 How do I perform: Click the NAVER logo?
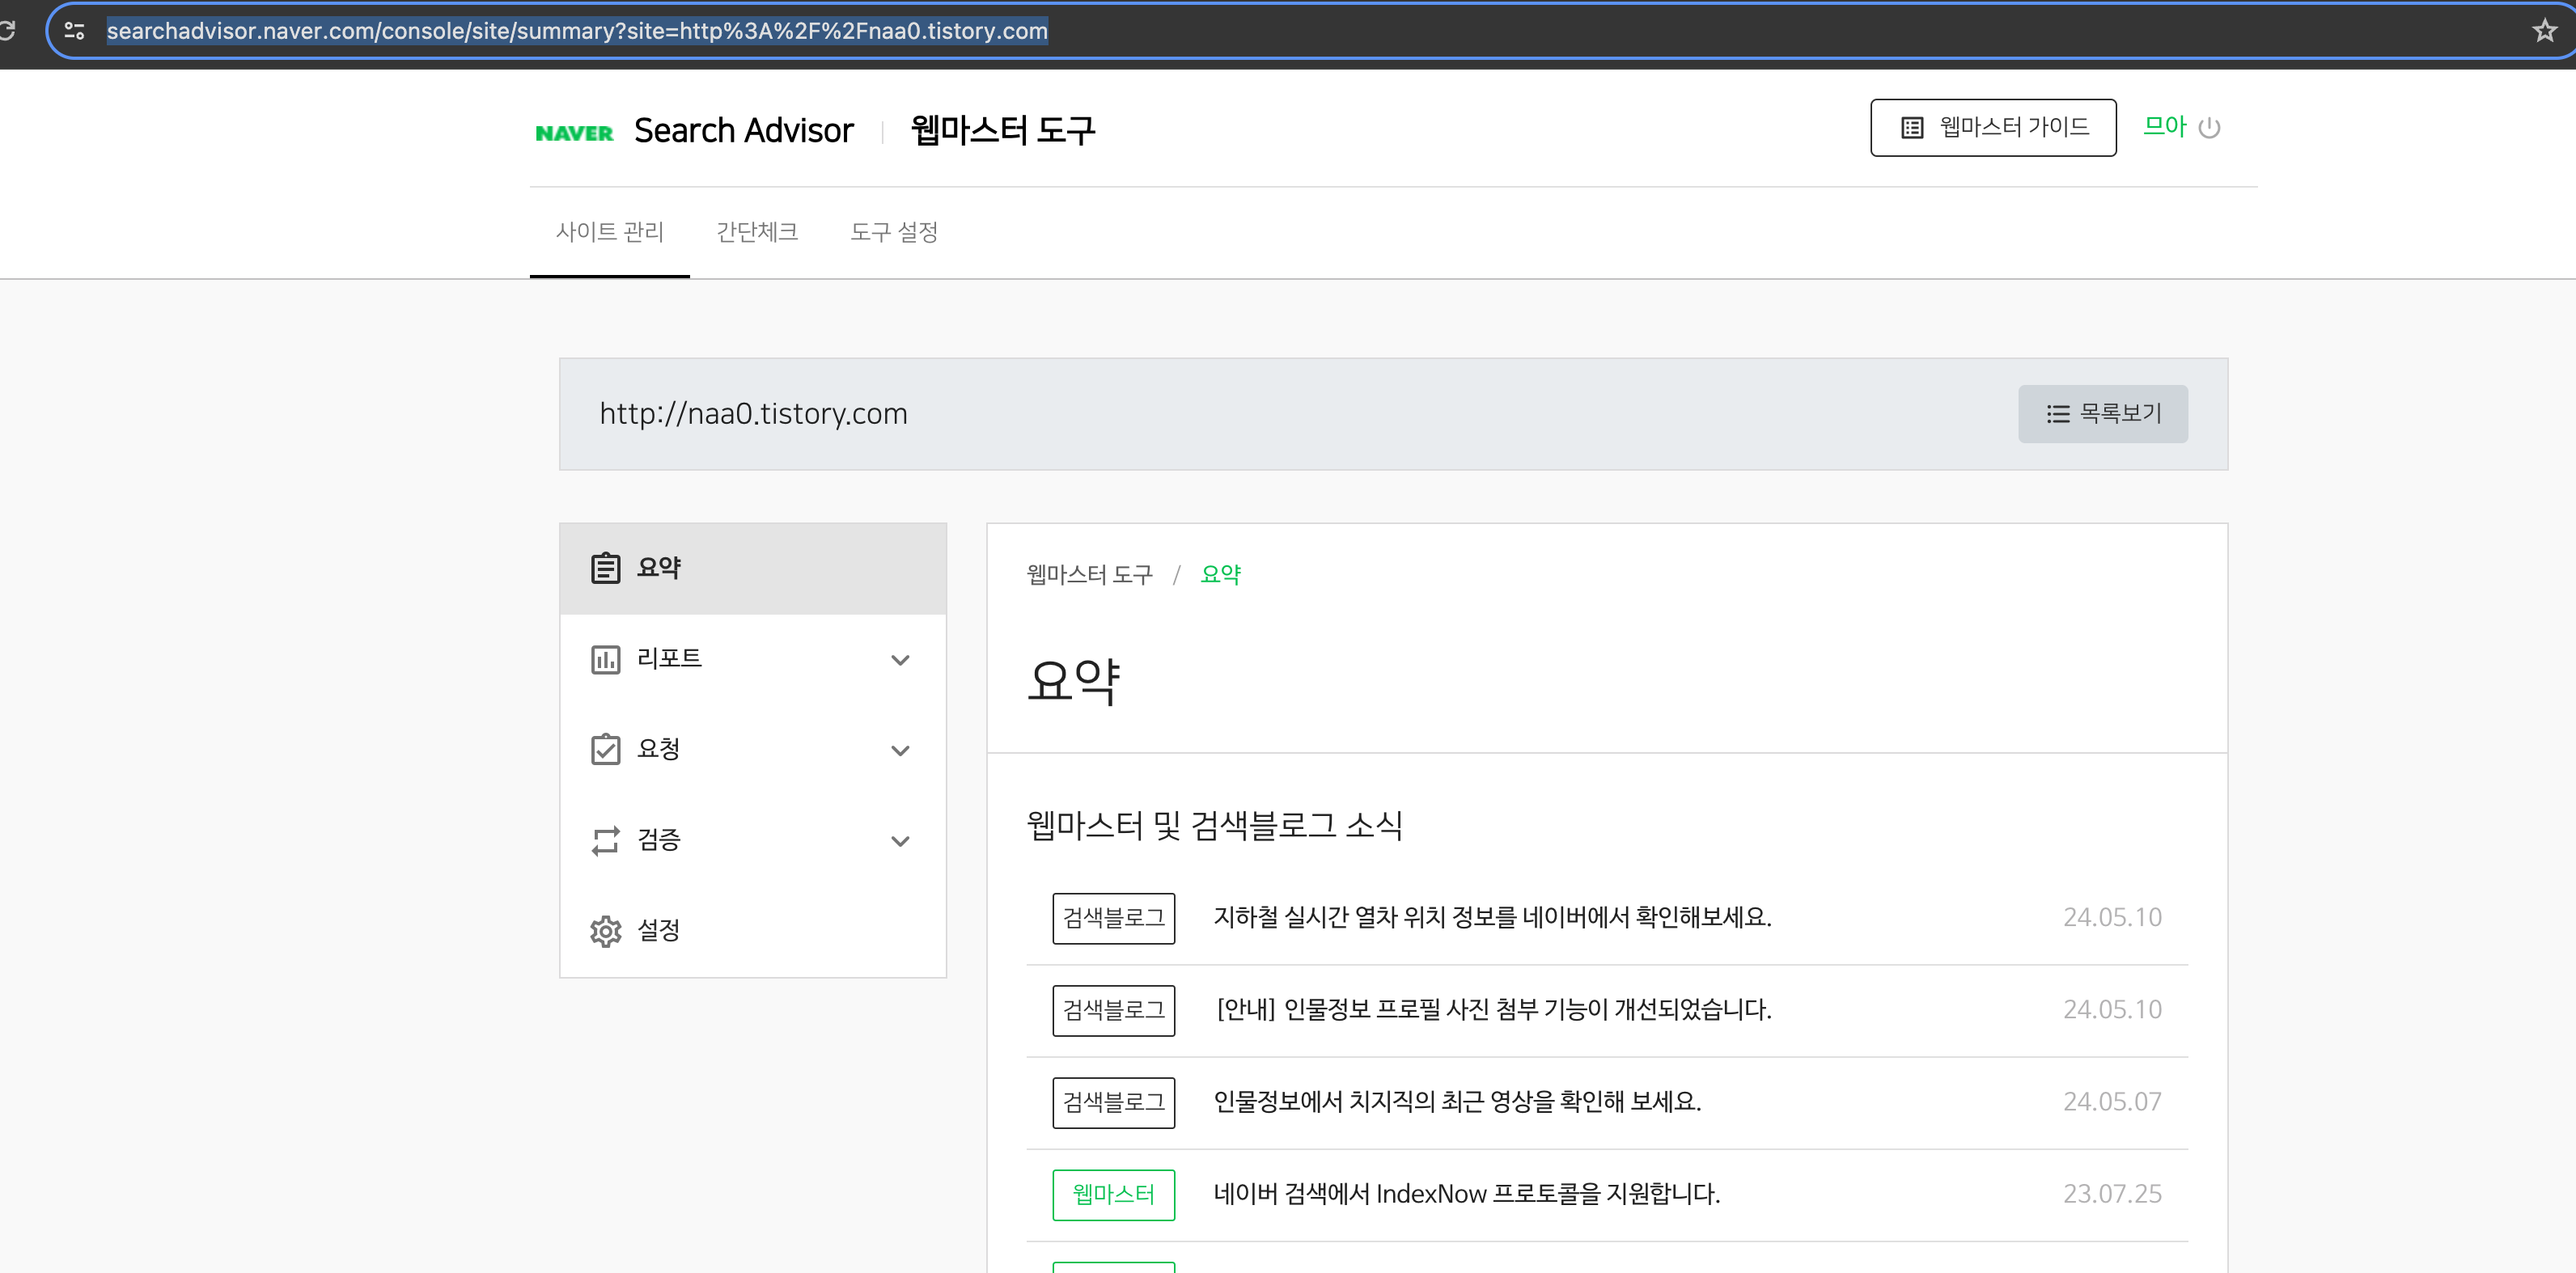pyautogui.click(x=574, y=133)
